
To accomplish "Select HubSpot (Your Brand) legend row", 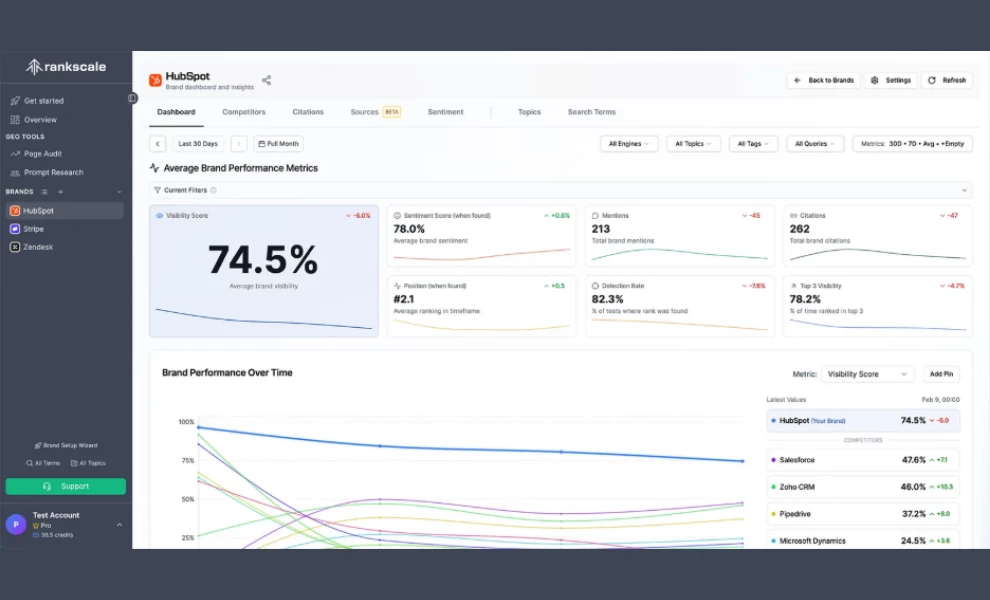I will pos(863,421).
